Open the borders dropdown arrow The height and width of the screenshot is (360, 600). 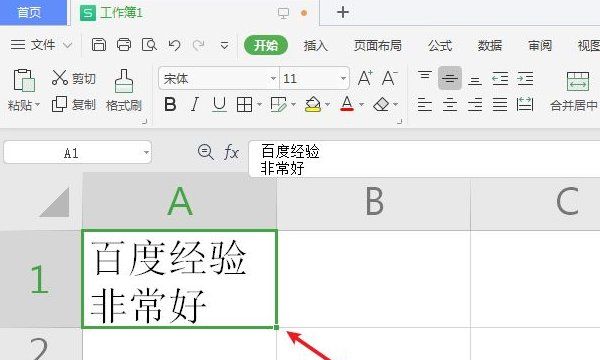tap(259, 104)
